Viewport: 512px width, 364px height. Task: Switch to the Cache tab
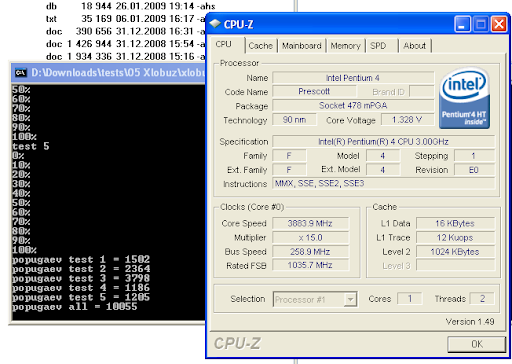tap(260, 46)
